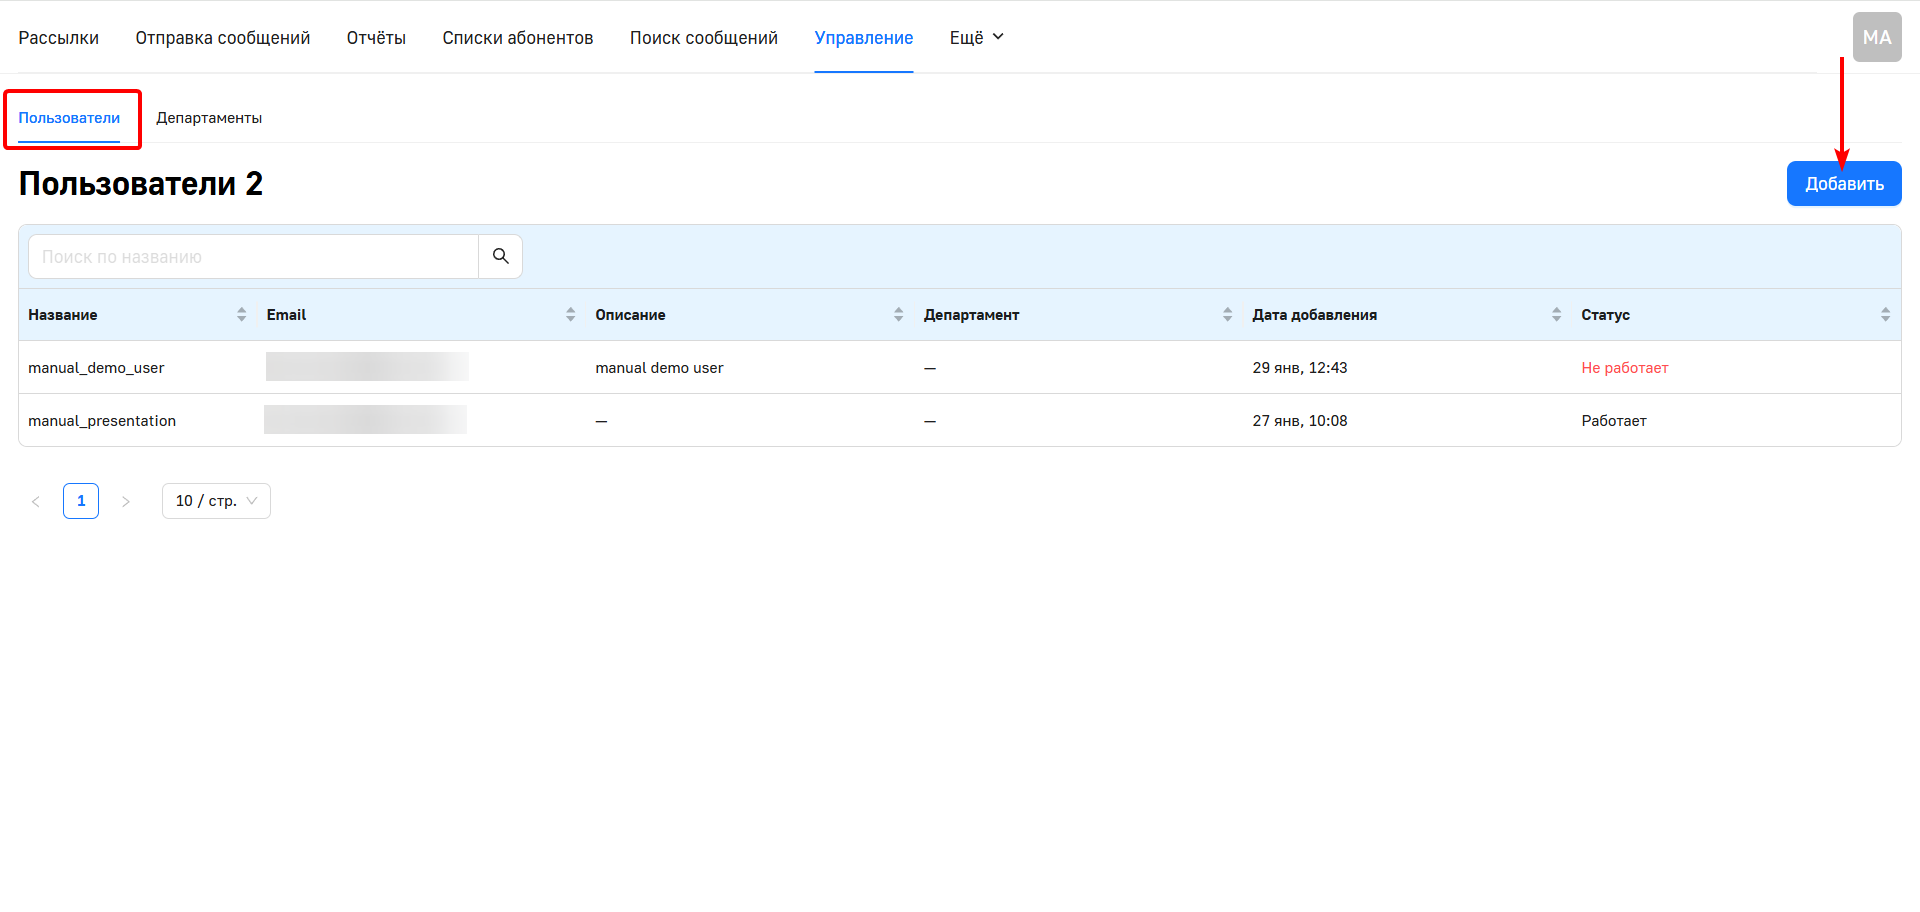Screen dimensions: 1920x912
Task: Sort table by Email column arrows
Action: click(570, 315)
